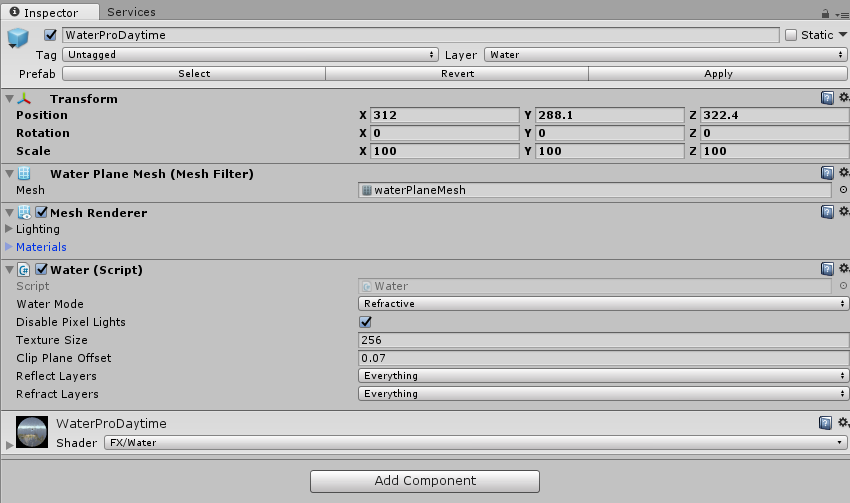This screenshot has height=503, width=850.
Task: Click the Scale Y field
Action: point(610,151)
